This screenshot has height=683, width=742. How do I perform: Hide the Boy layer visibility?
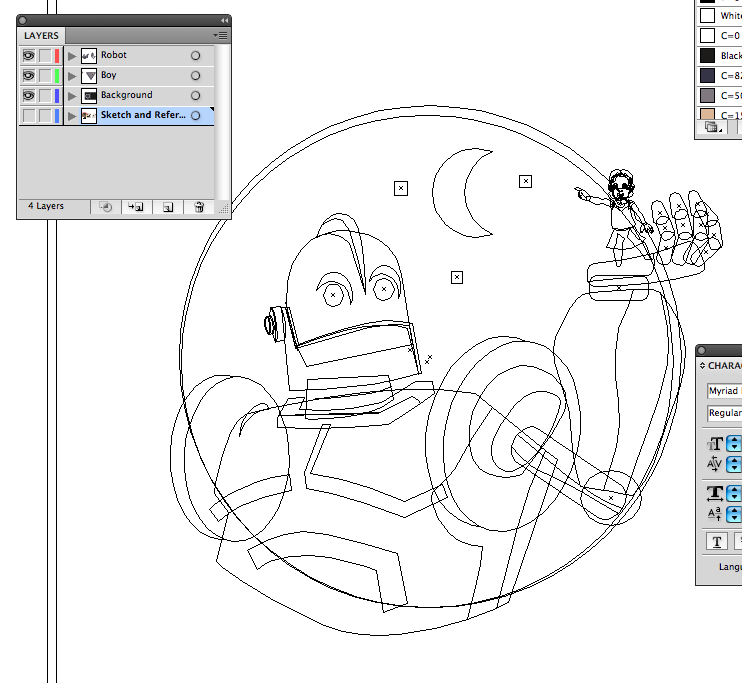28,75
